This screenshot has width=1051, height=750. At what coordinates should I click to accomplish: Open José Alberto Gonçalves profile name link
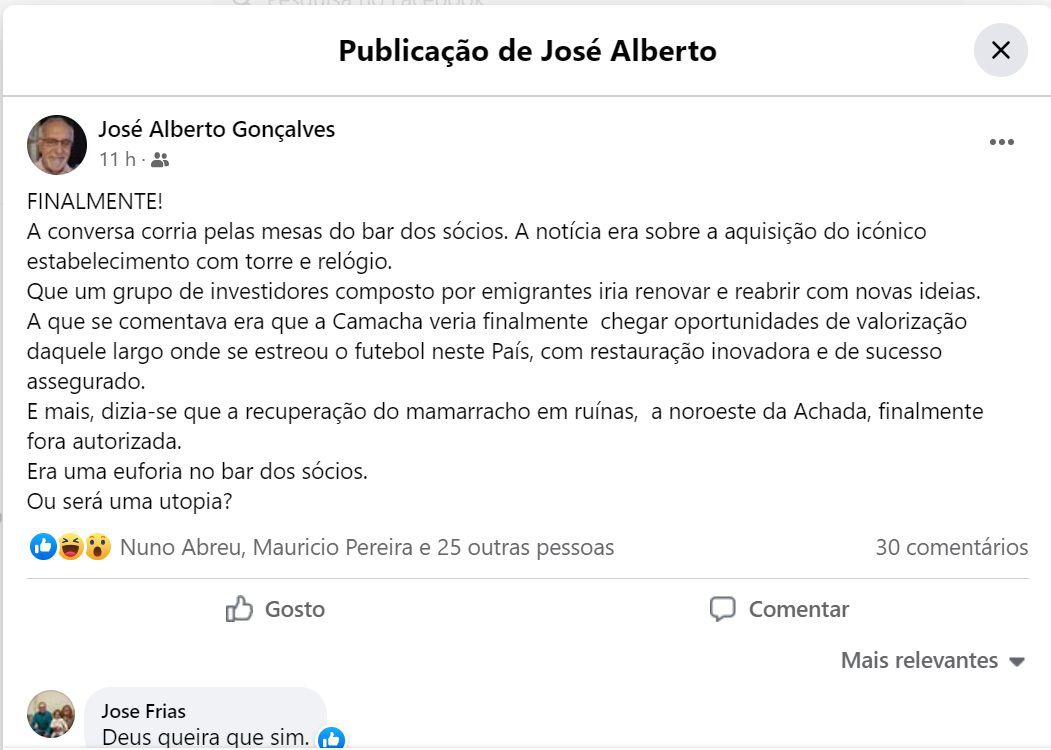216,129
